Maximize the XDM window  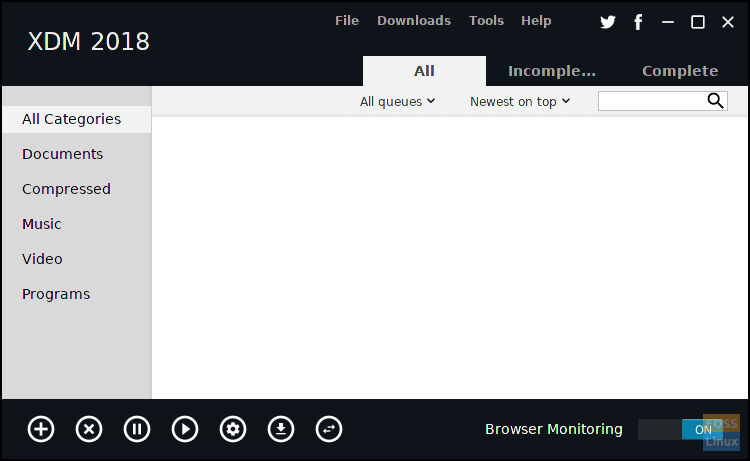tap(698, 22)
